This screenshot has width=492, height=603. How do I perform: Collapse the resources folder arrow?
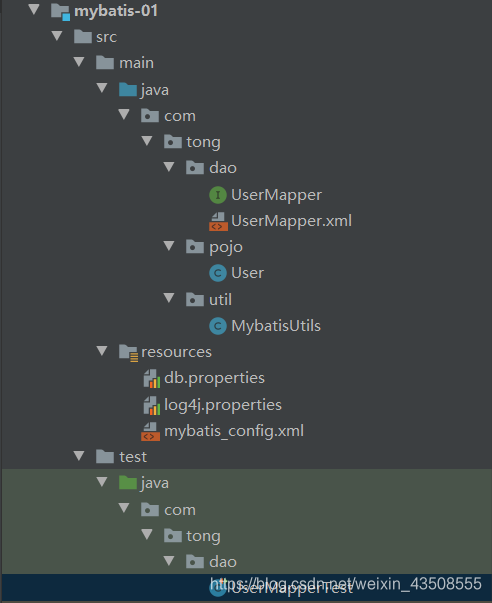tap(102, 351)
